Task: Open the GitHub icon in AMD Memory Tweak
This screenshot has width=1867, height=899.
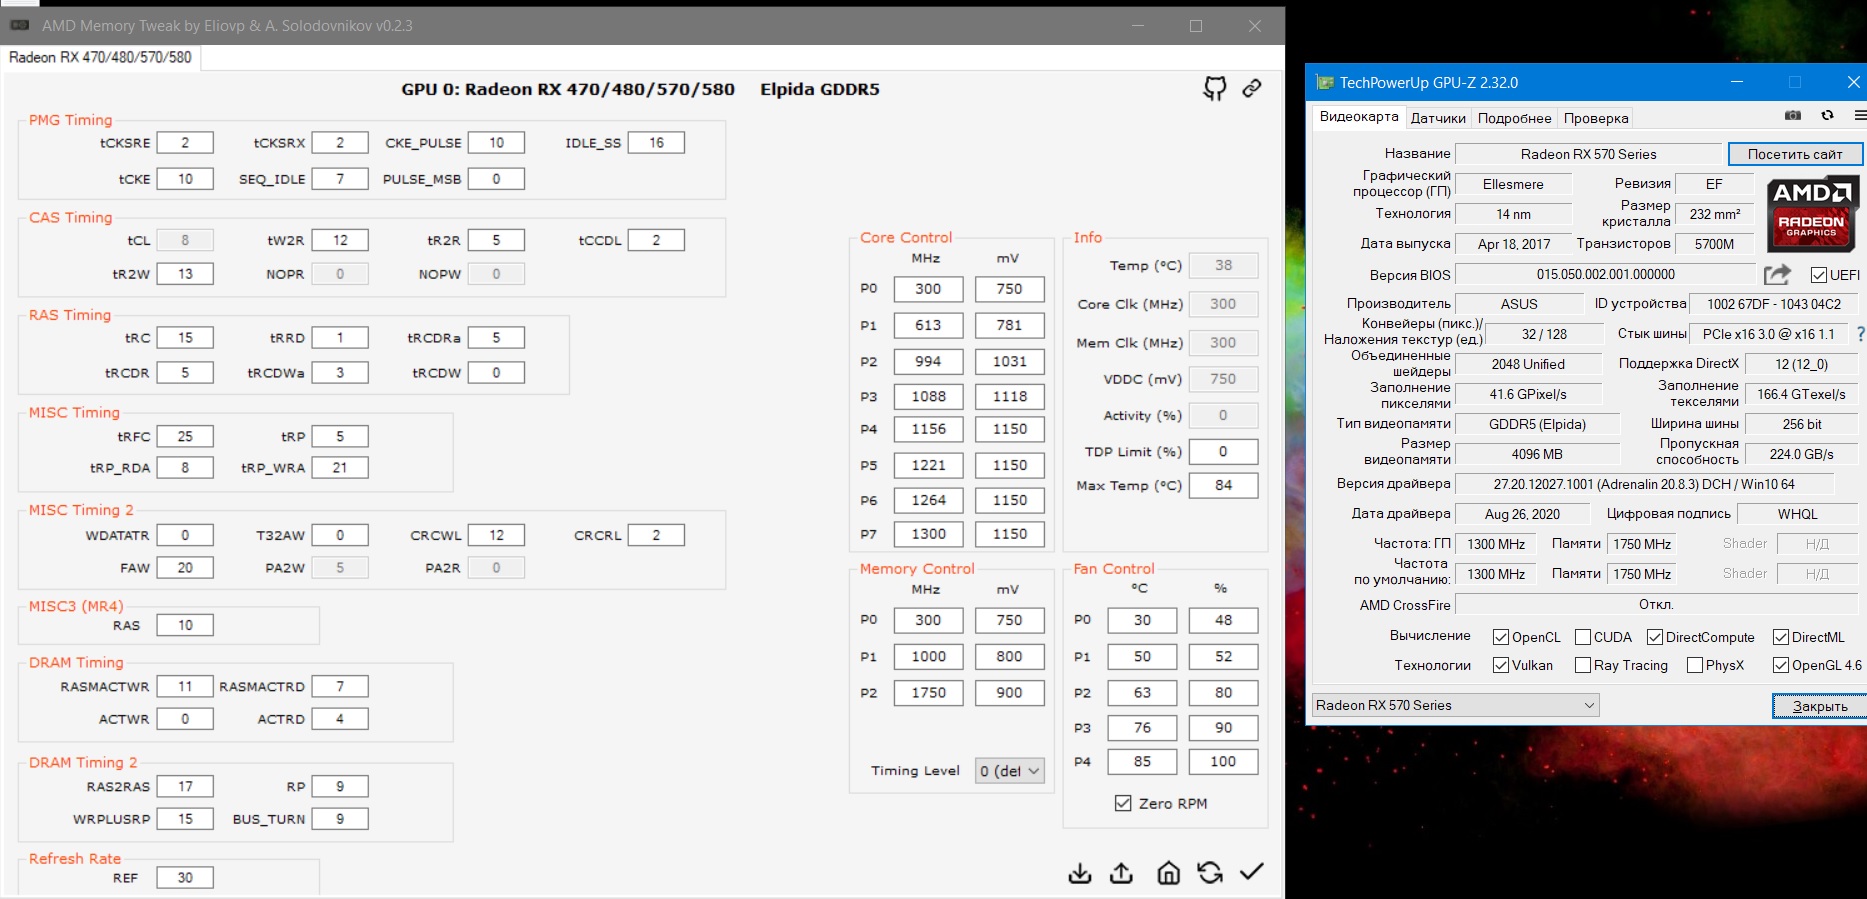Action: [x=1215, y=89]
